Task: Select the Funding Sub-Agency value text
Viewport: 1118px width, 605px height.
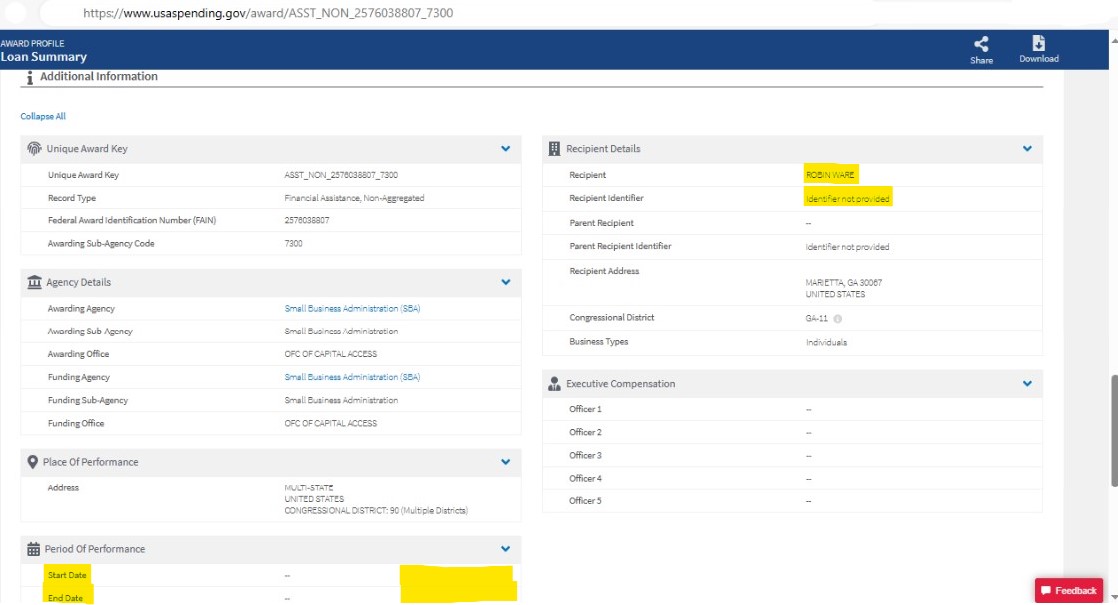Action: click(341, 400)
